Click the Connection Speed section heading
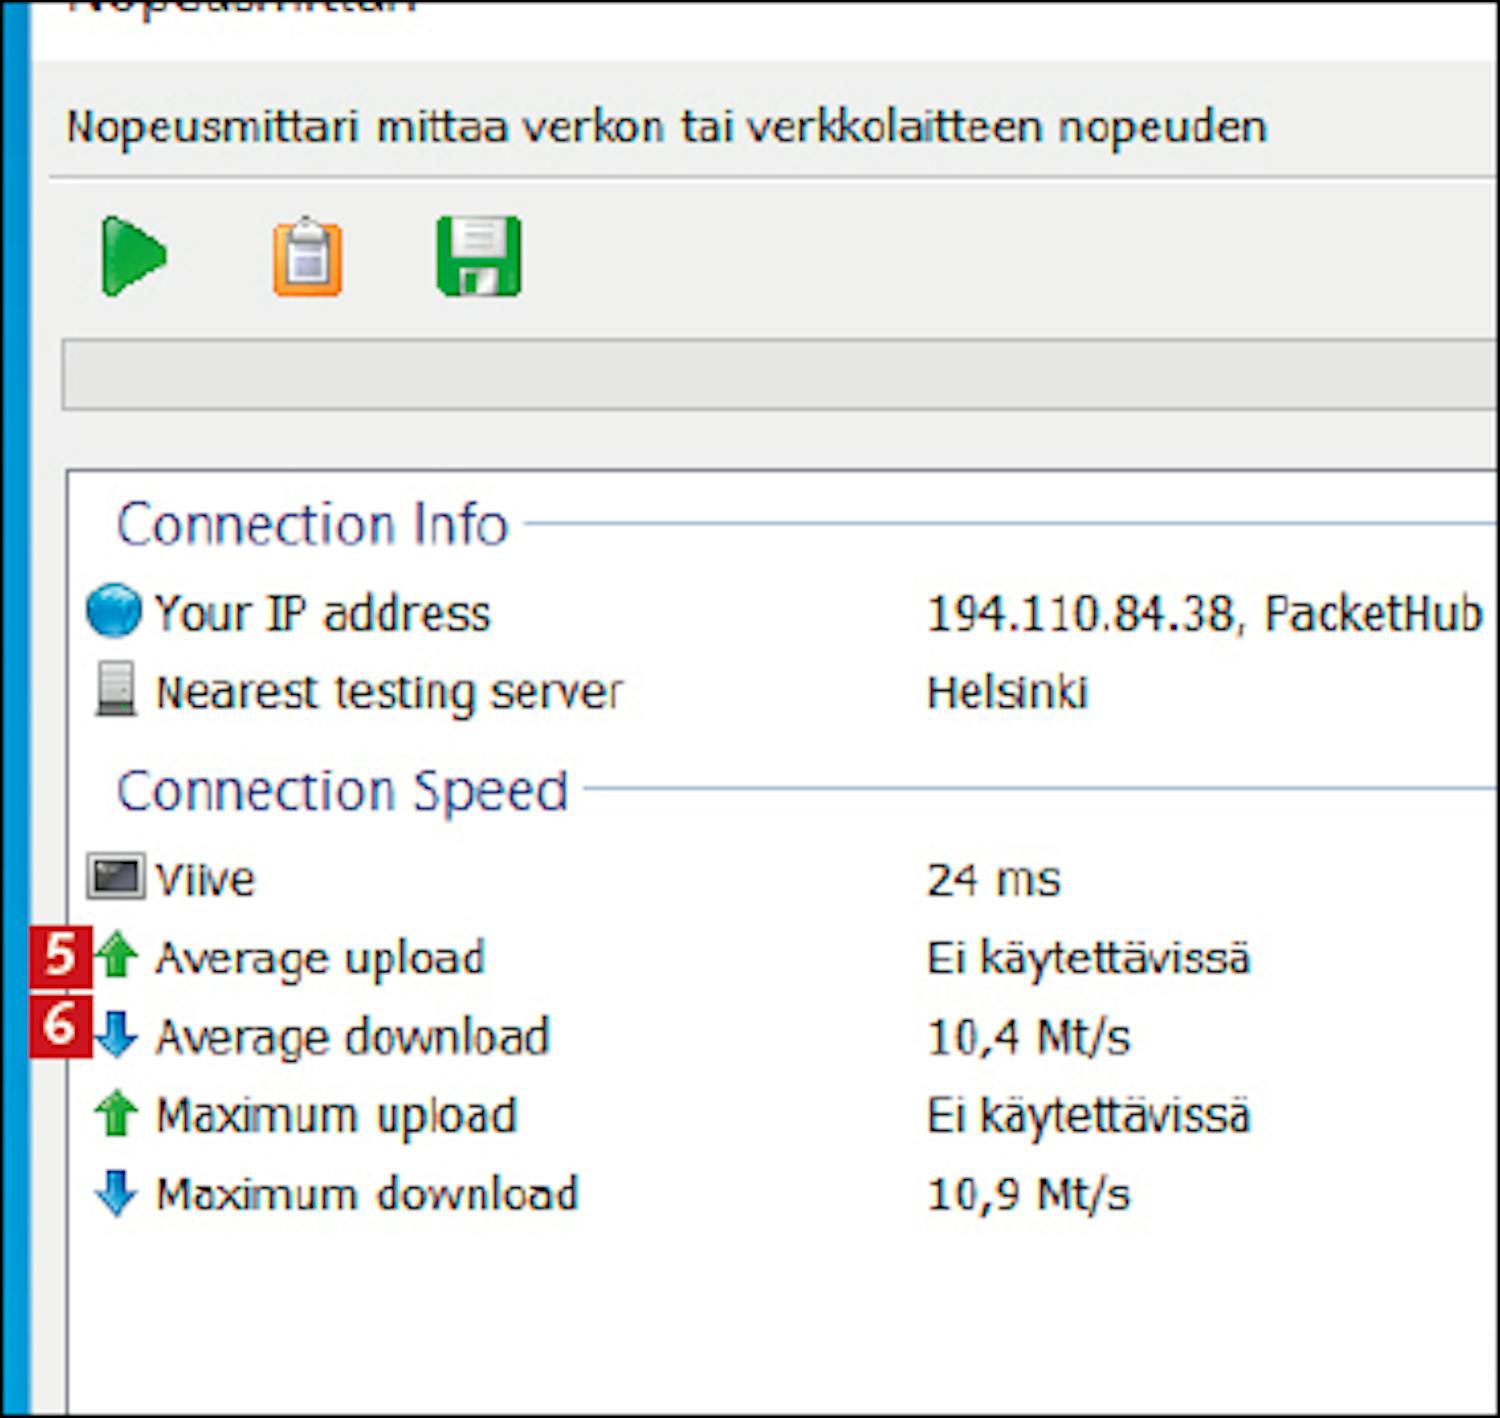The width and height of the screenshot is (1500, 1418). pos(342,791)
